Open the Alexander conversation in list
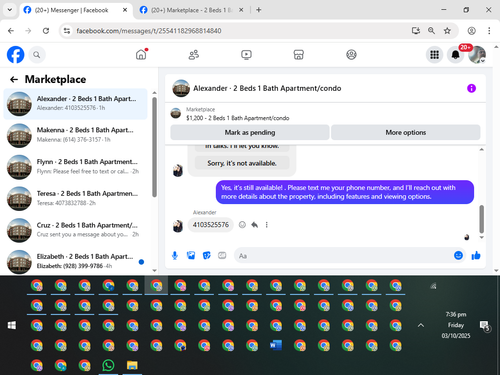Image resolution: width=500 pixels, height=375 pixels. pos(75,104)
